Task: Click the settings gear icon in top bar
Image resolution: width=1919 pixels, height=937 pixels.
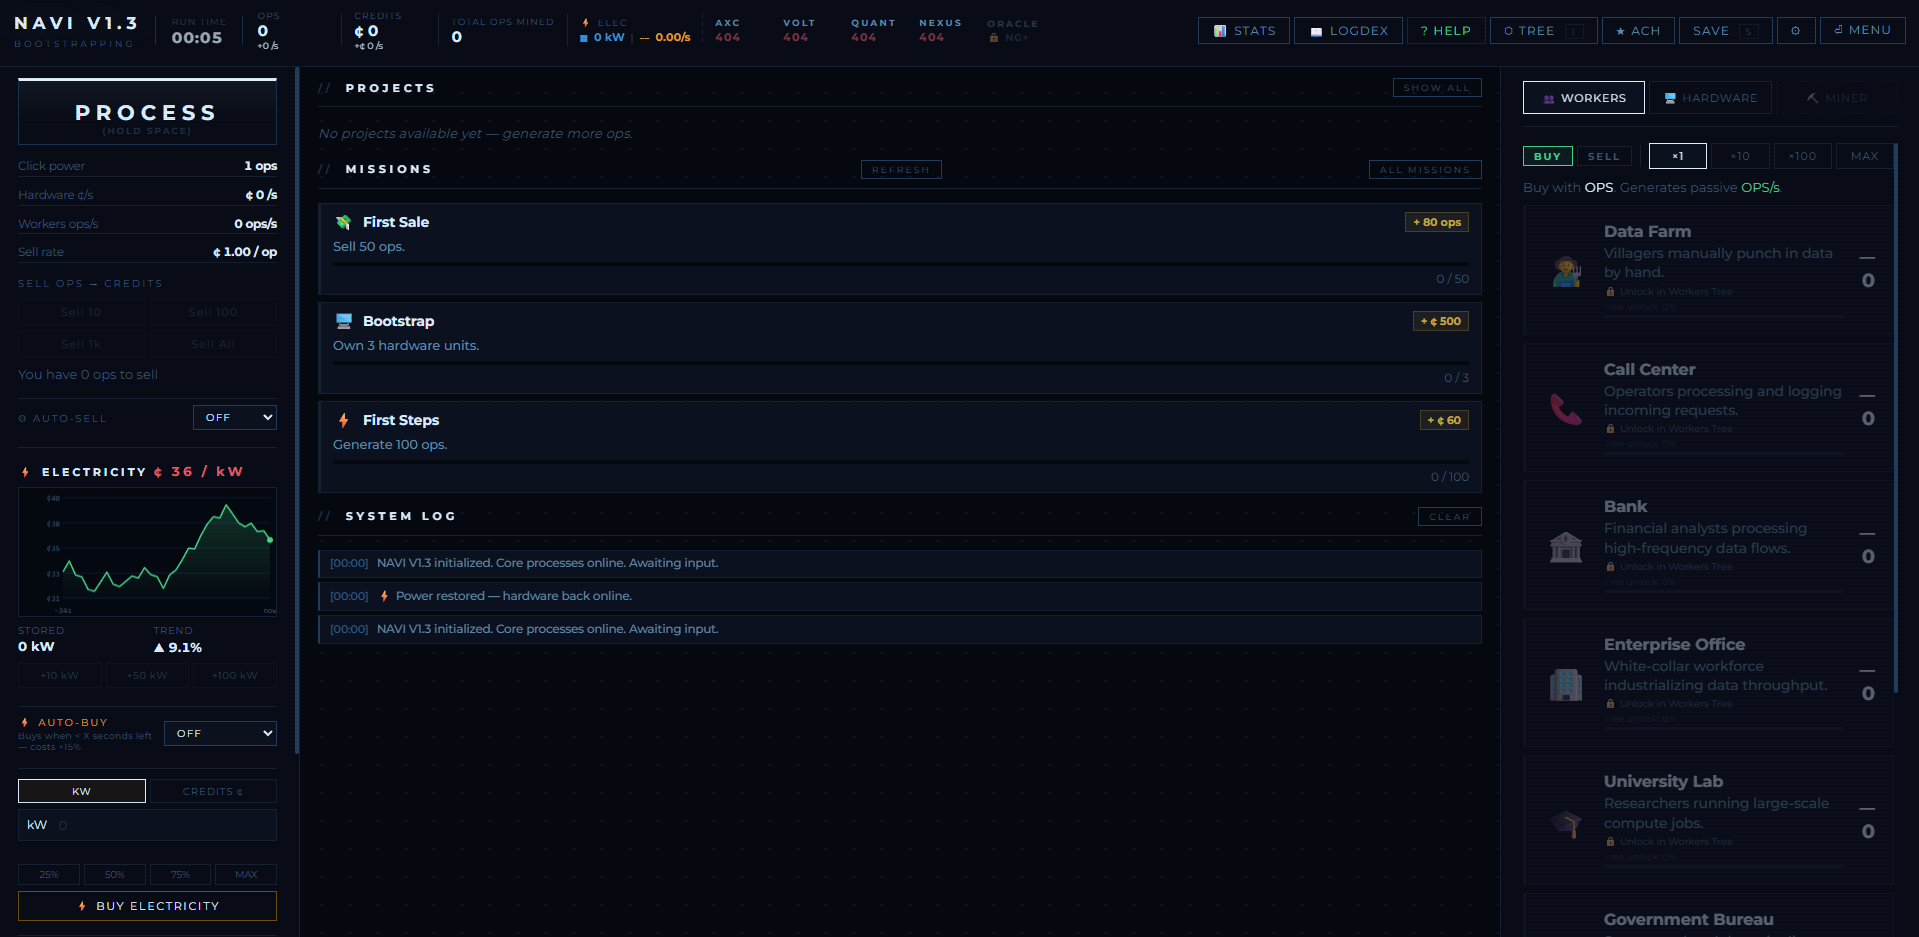Action: 1796,30
